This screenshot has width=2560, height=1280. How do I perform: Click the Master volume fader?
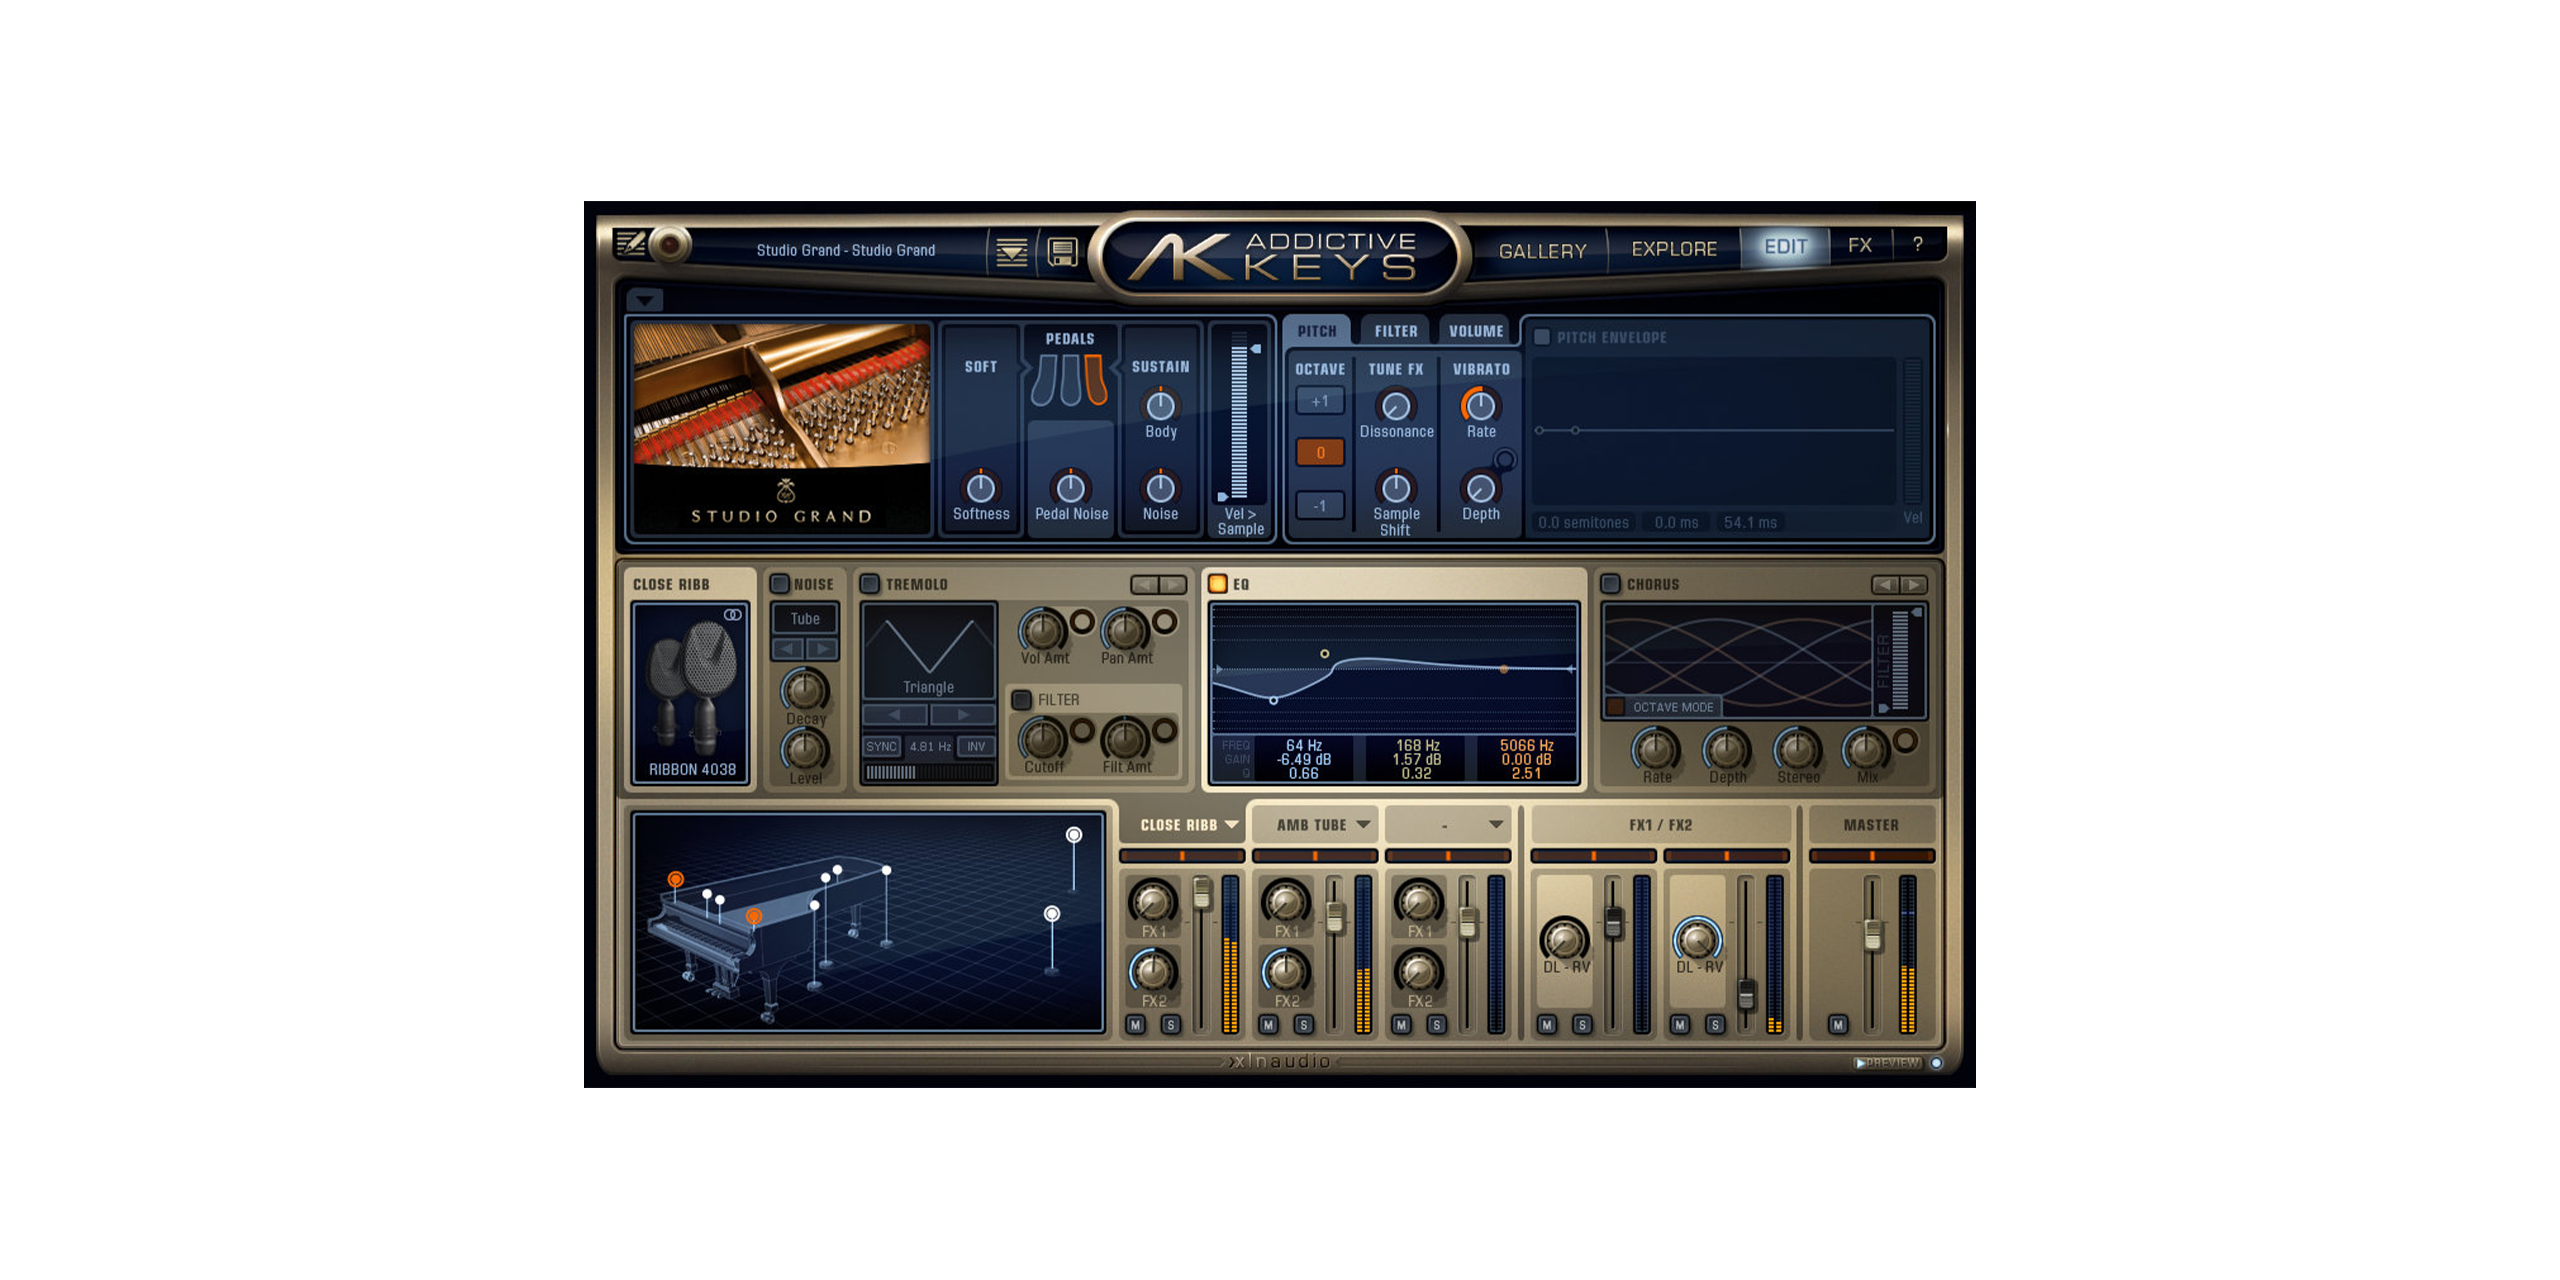[x=1872, y=934]
